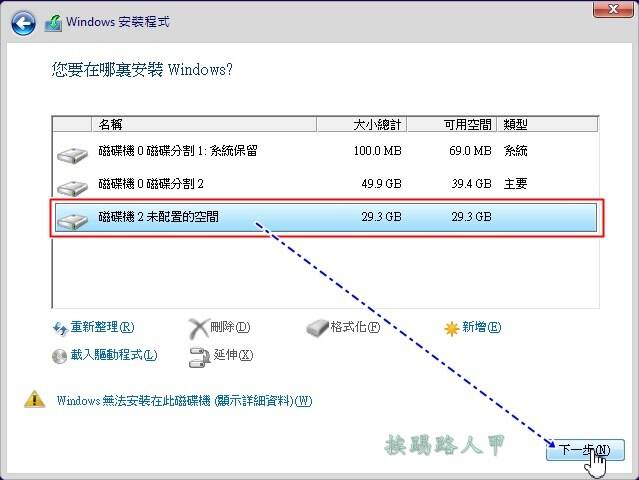The image size is (639, 480).
Task: Click the 延伸(X) link
Action: 233,355
